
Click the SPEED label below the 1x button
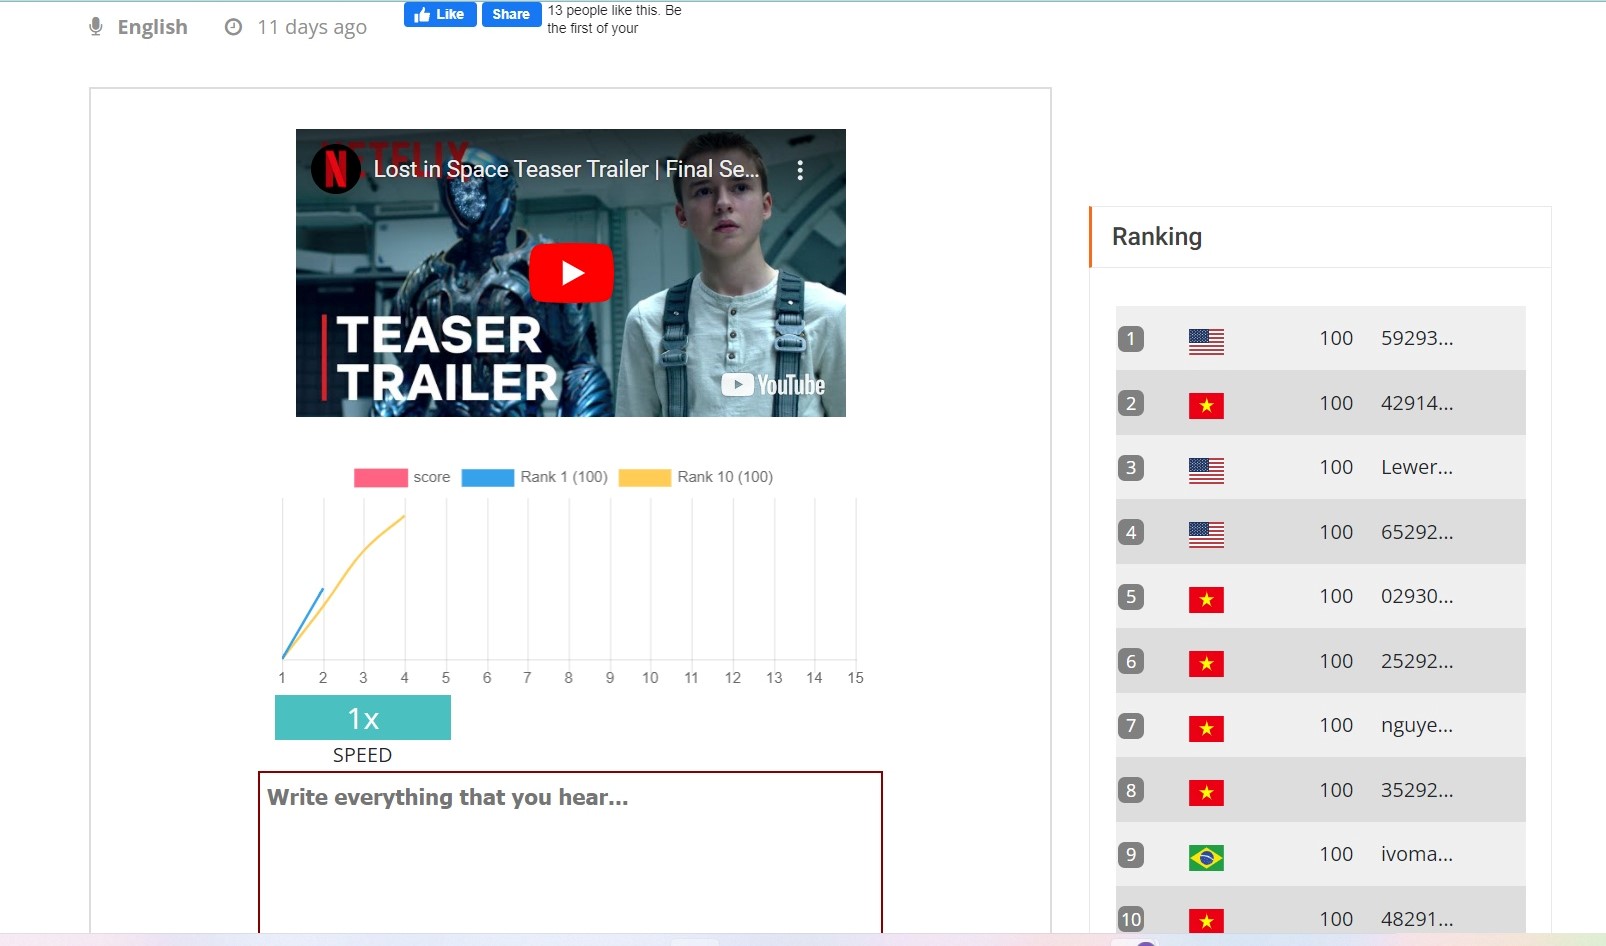click(x=362, y=755)
